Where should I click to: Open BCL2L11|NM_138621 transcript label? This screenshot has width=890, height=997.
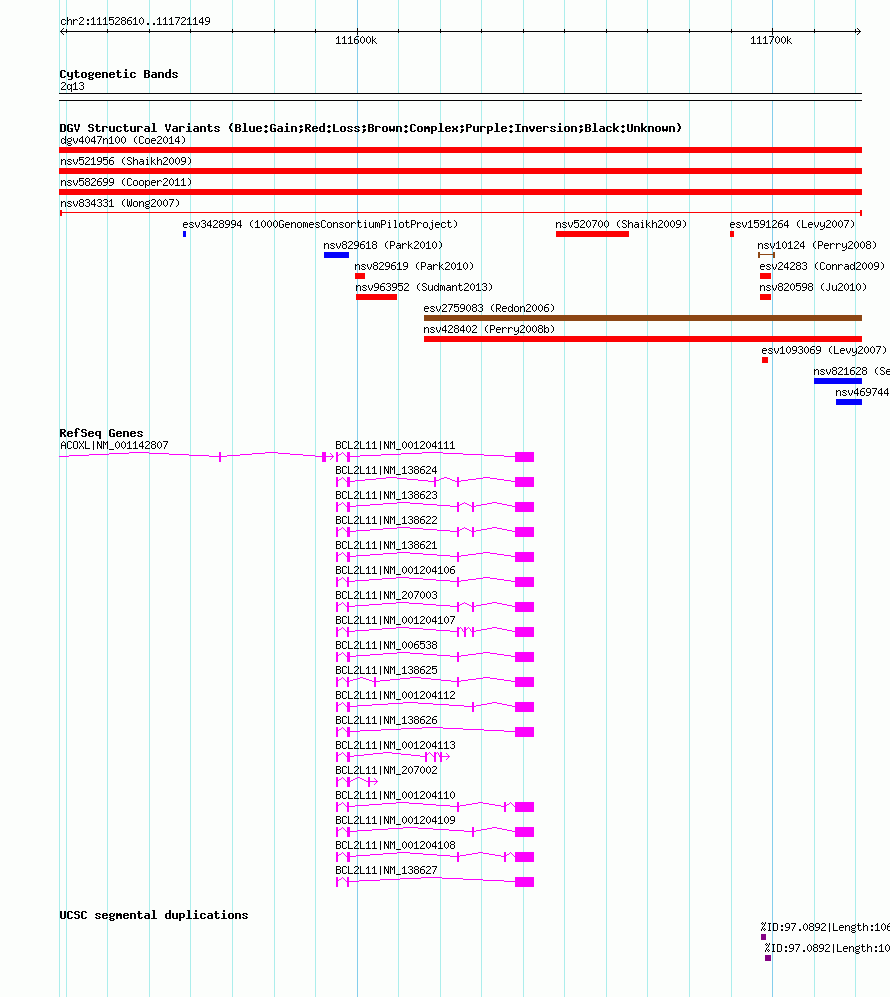tap(387, 545)
